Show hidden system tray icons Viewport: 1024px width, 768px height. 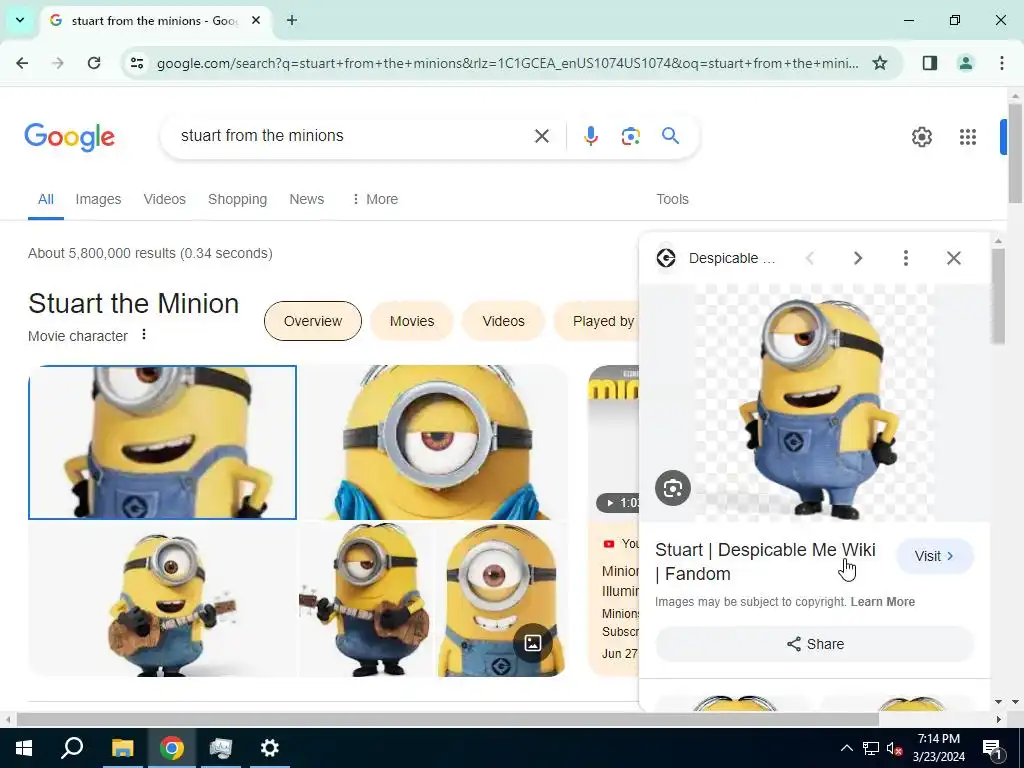coord(846,748)
